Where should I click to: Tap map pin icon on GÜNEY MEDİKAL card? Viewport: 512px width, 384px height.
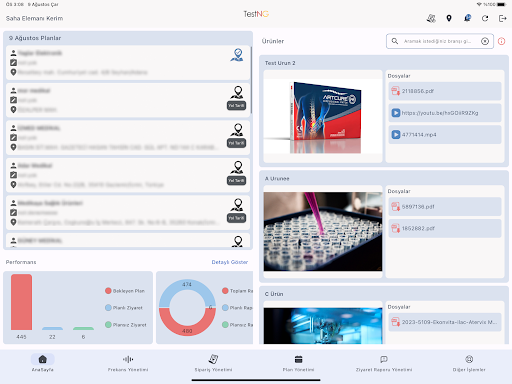coord(238,241)
